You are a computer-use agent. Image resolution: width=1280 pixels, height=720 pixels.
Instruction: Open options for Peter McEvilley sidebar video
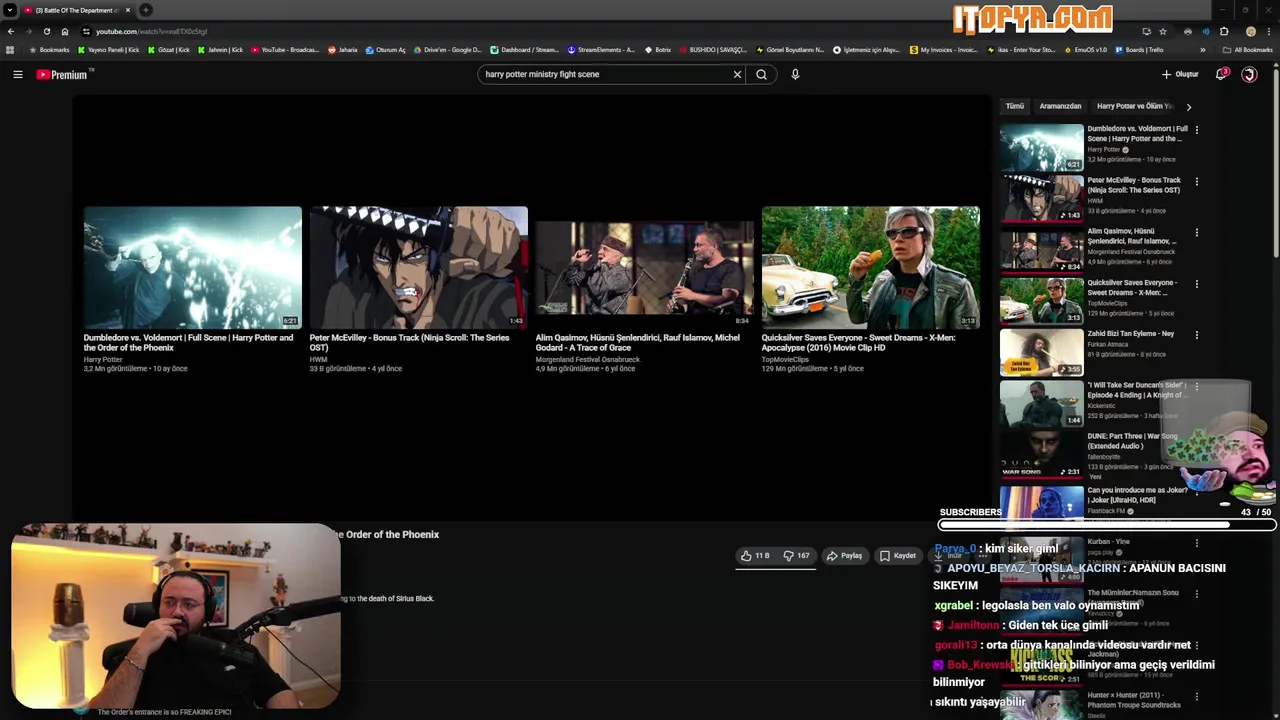click(x=1196, y=181)
